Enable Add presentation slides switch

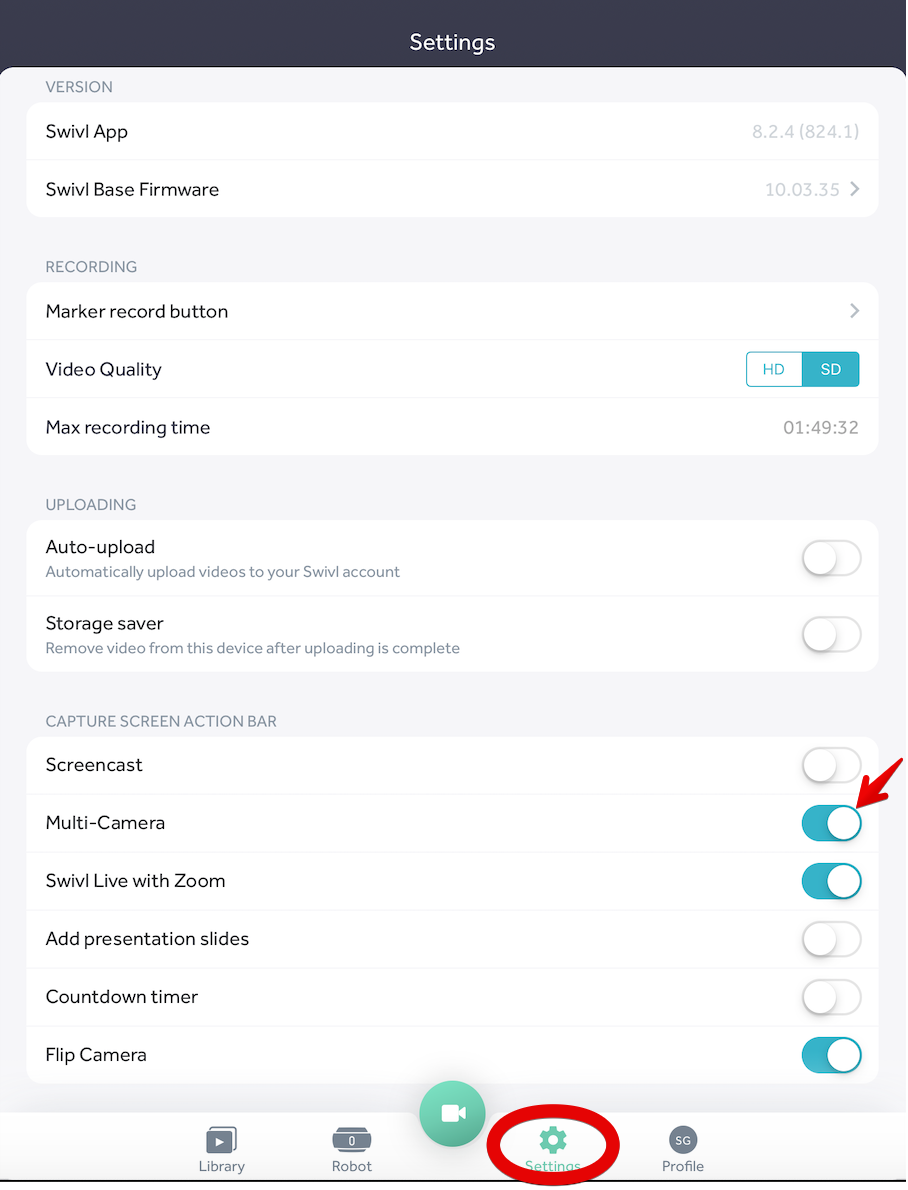[x=831, y=939]
